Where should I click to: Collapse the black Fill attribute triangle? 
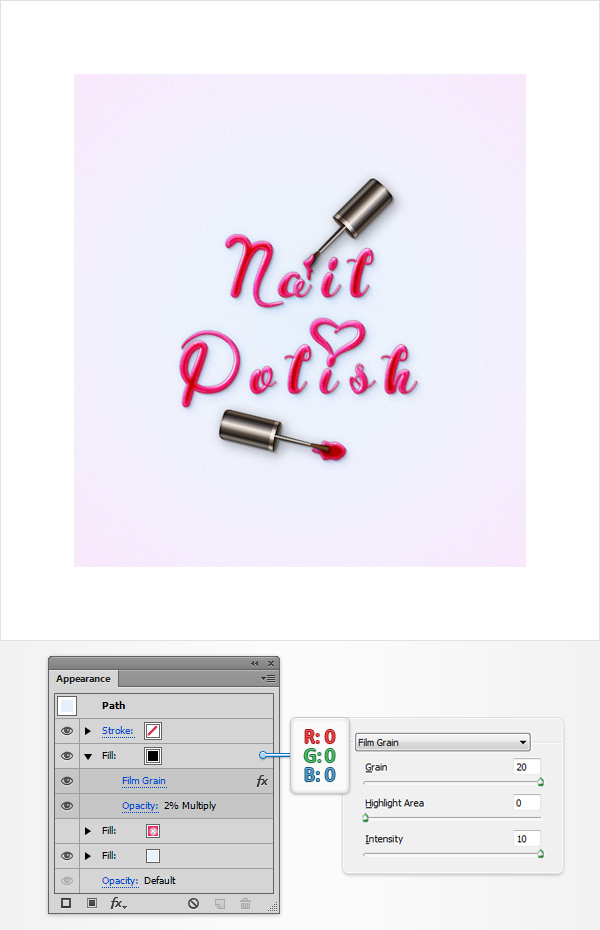coord(88,756)
